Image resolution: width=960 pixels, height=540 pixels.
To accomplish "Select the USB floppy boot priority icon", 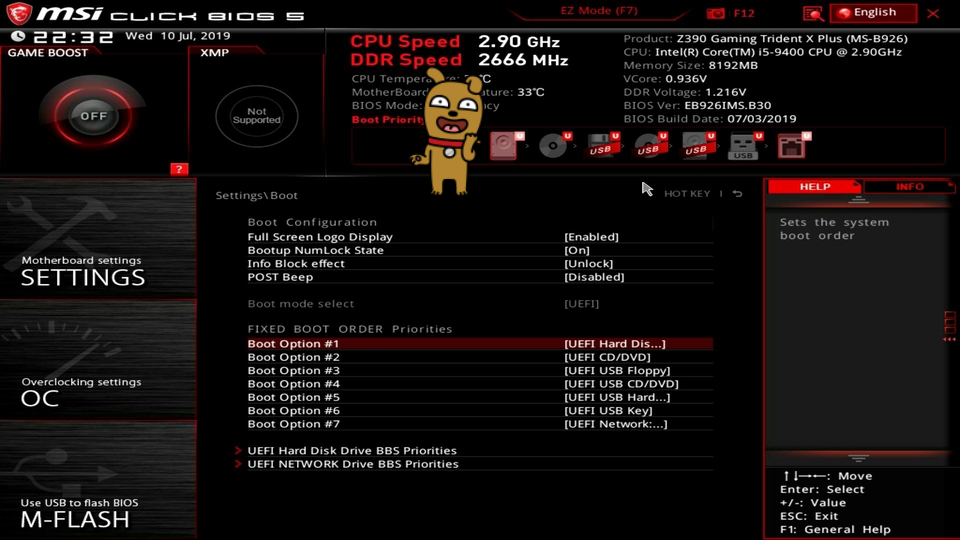I will [602, 146].
